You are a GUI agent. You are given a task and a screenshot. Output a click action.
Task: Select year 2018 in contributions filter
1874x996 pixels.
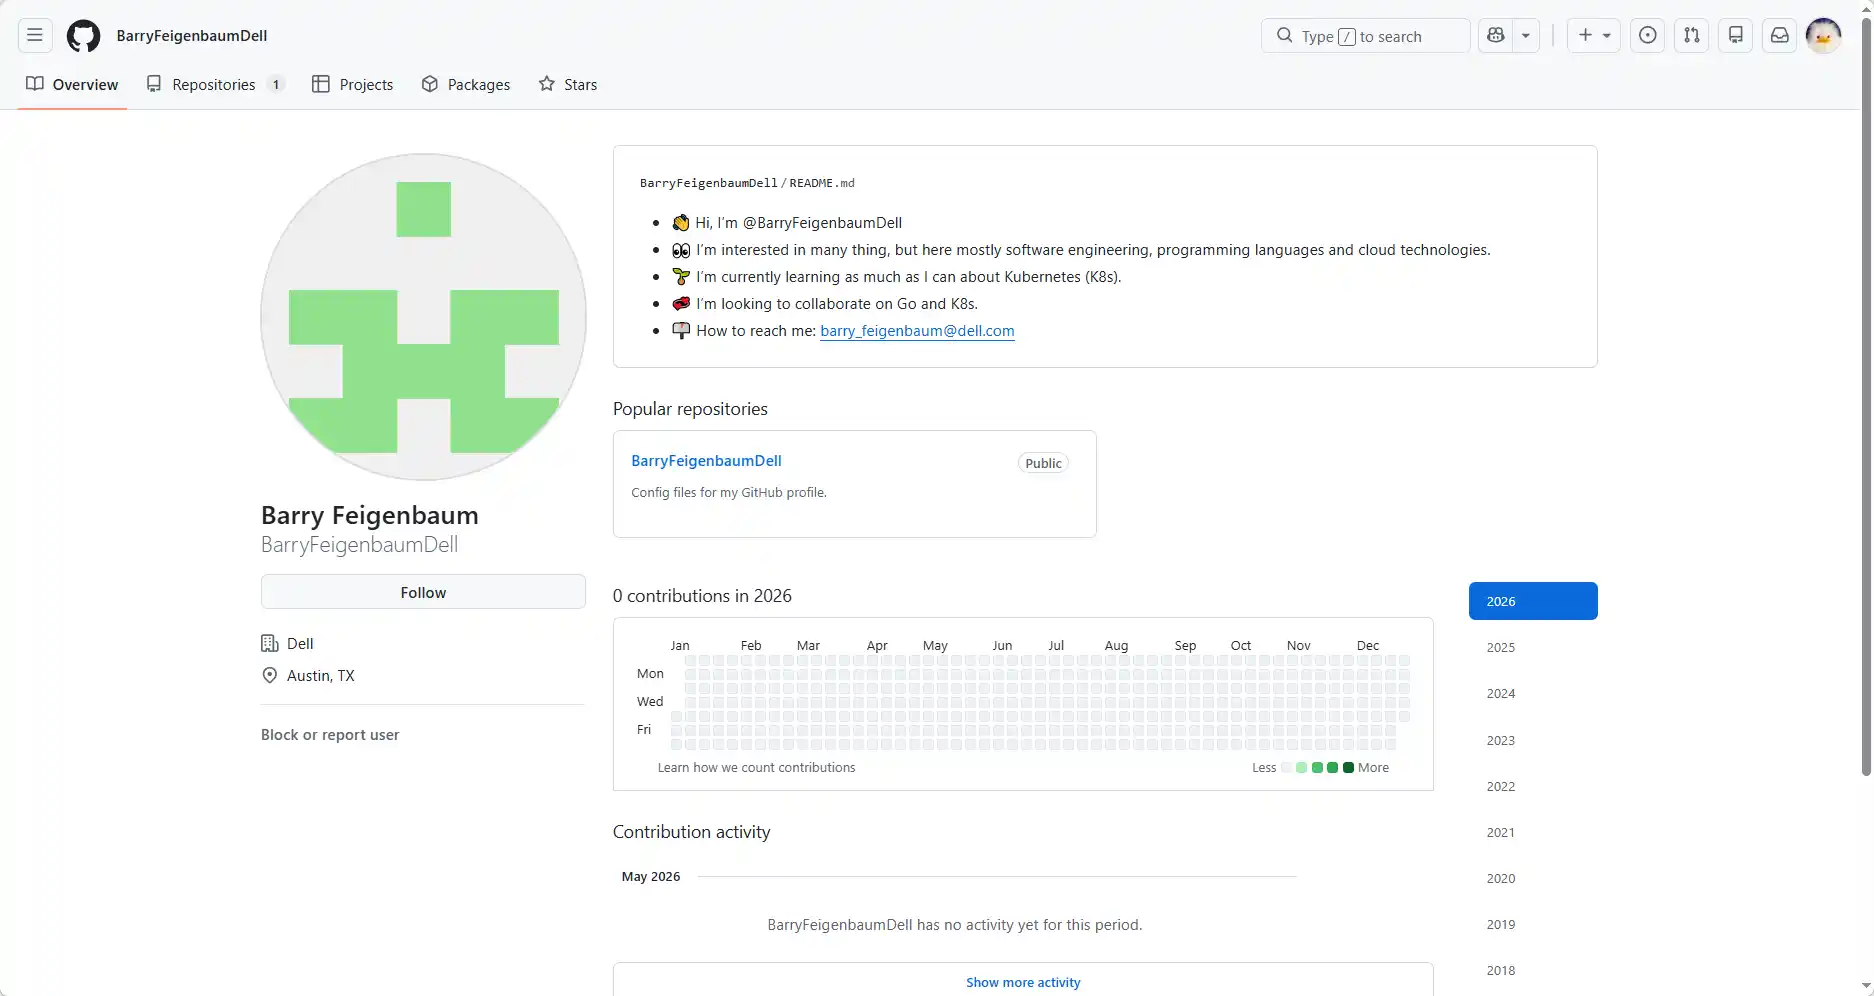(x=1533, y=970)
